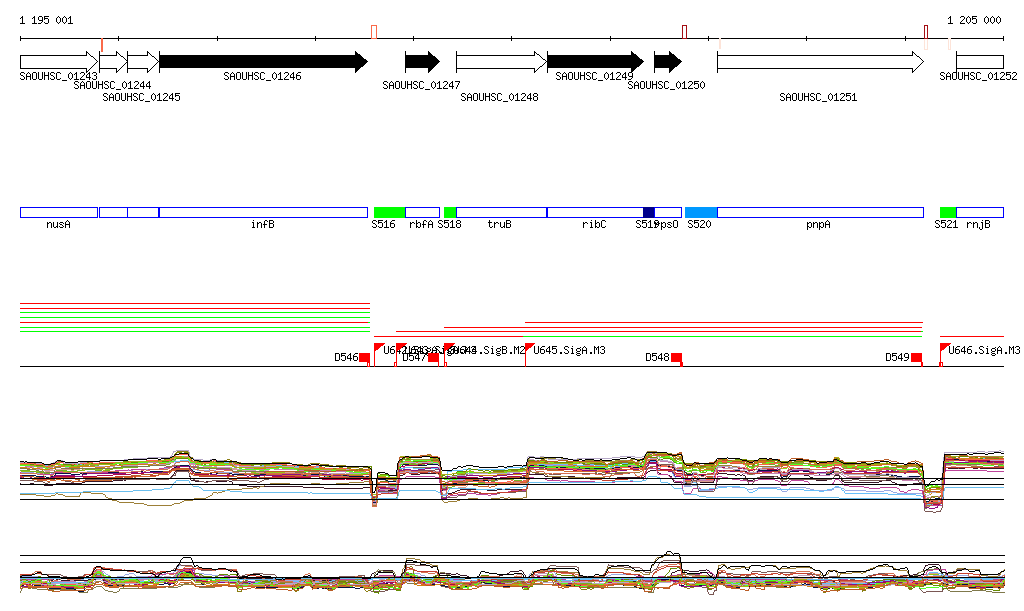Click the SAOUHSC_01246 black gene arrow

pos(262,62)
